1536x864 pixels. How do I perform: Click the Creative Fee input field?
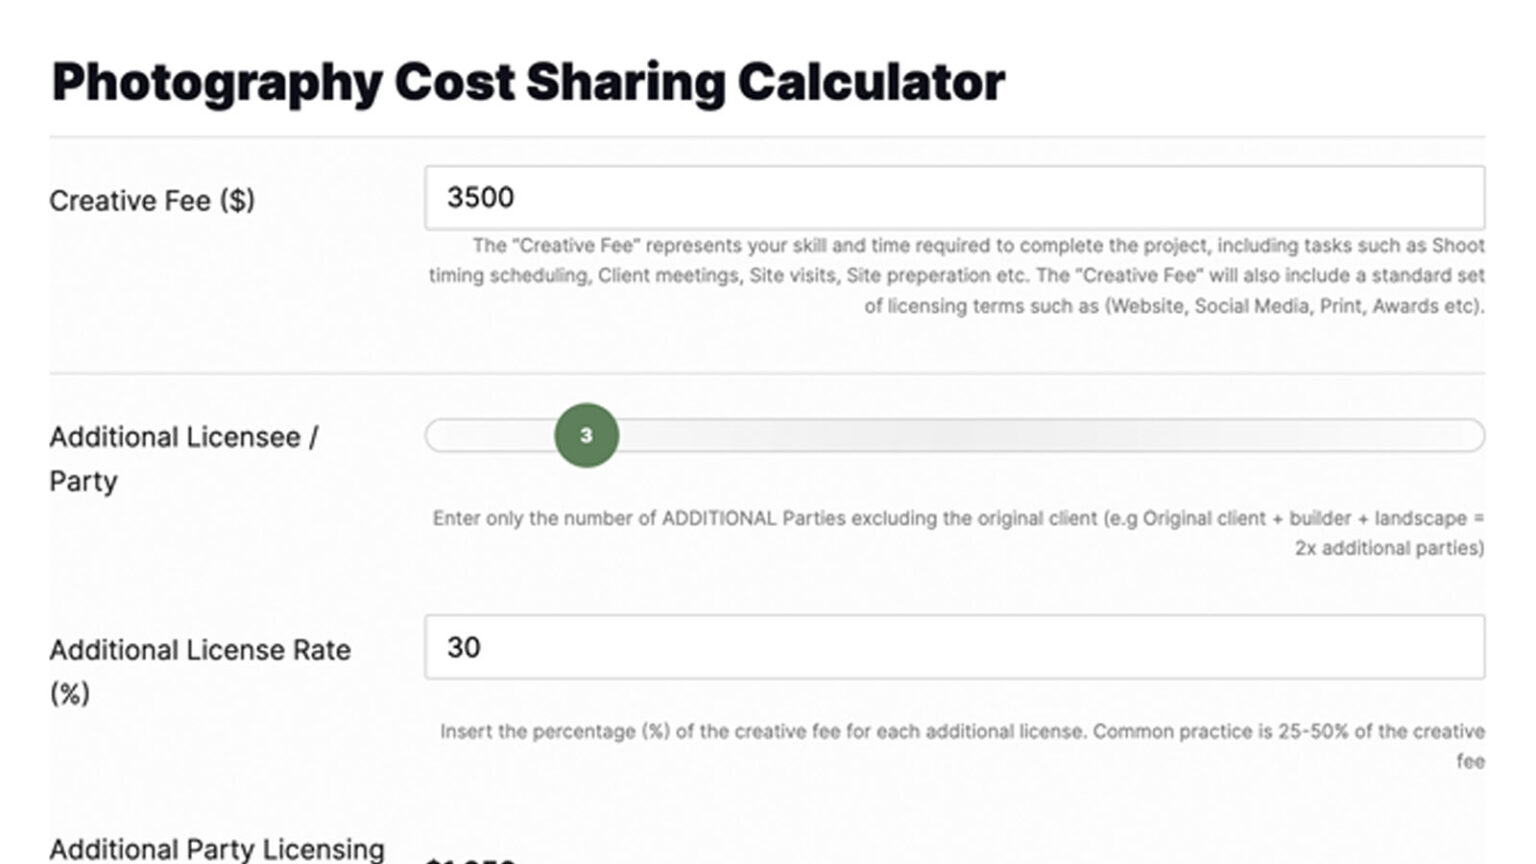click(954, 198)
